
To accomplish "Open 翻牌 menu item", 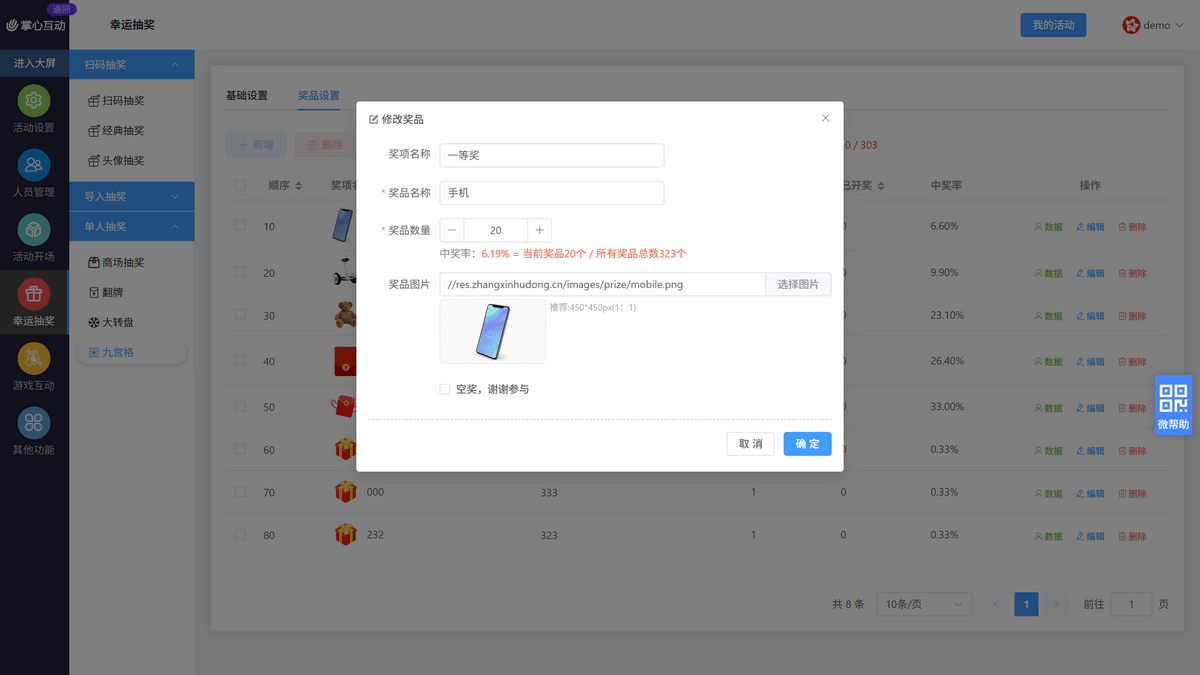I will click(x=106, y=293).
